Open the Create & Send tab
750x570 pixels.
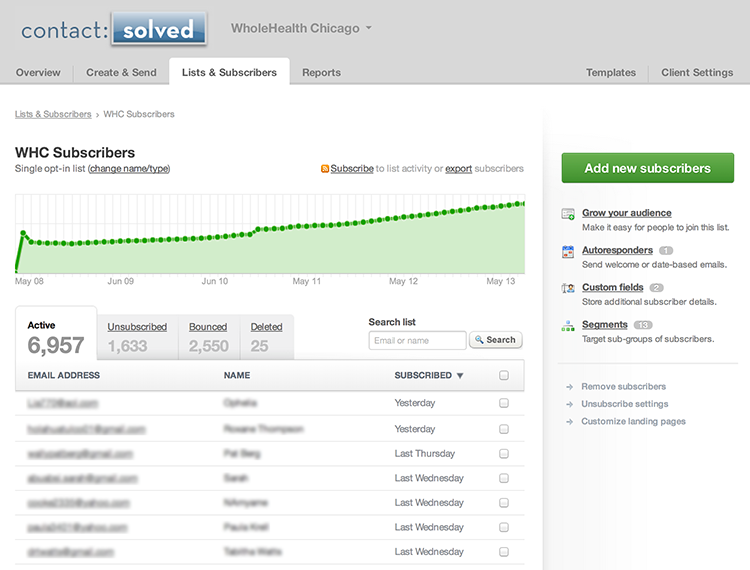point(121,72)
